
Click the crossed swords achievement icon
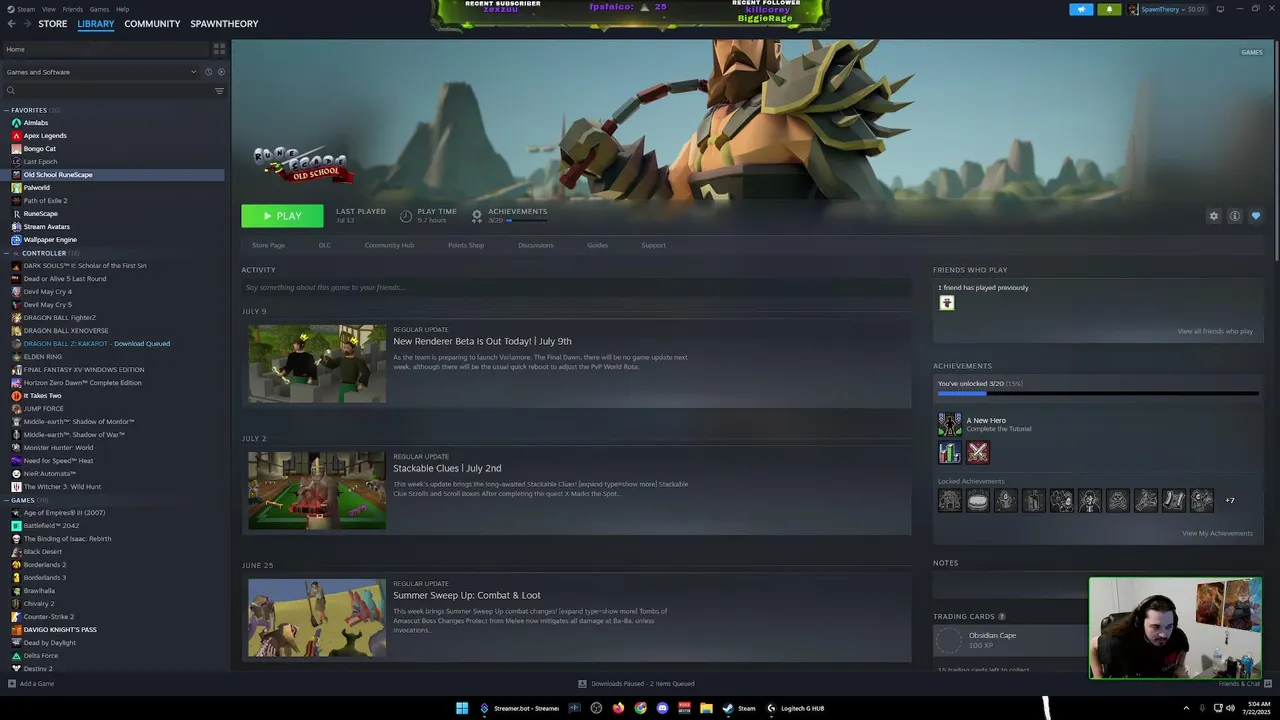tap(978, 453)
